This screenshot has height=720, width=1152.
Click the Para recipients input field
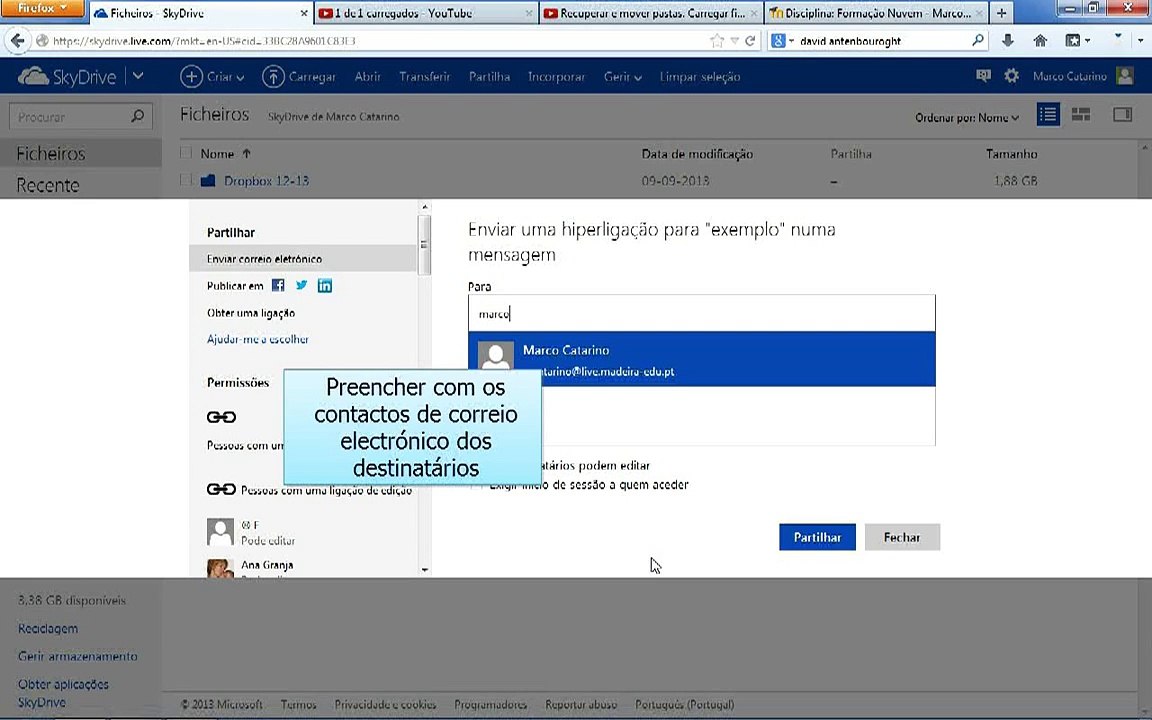point(702,314)
